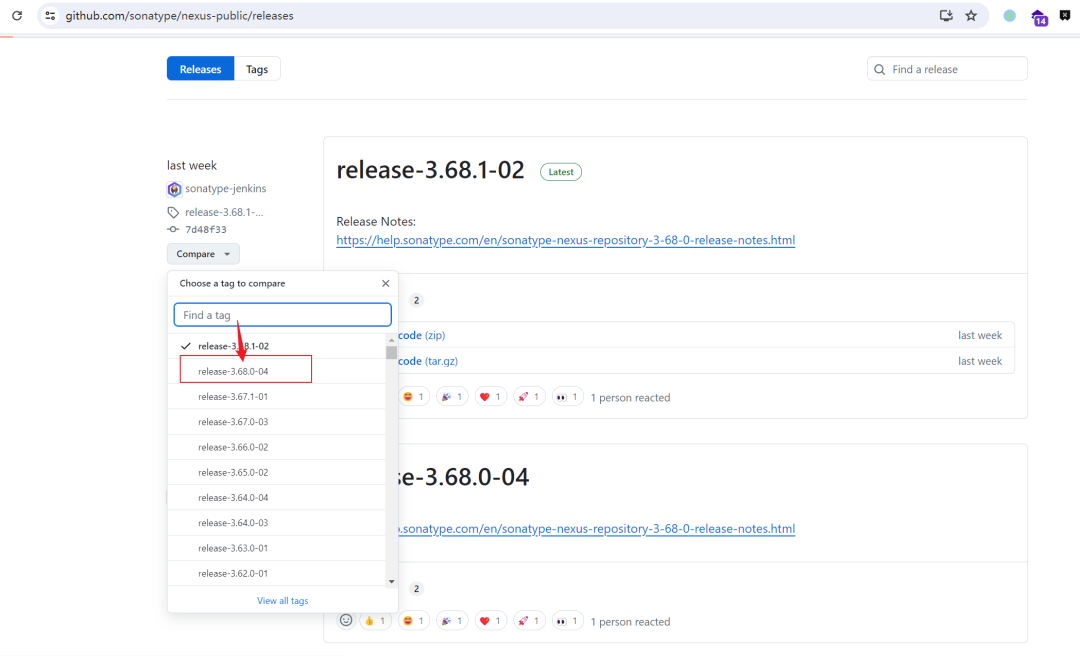1080x656 pixels.
Task: Click 1 person reacted under release-3.68.1-02
Action: pos(630,398)
